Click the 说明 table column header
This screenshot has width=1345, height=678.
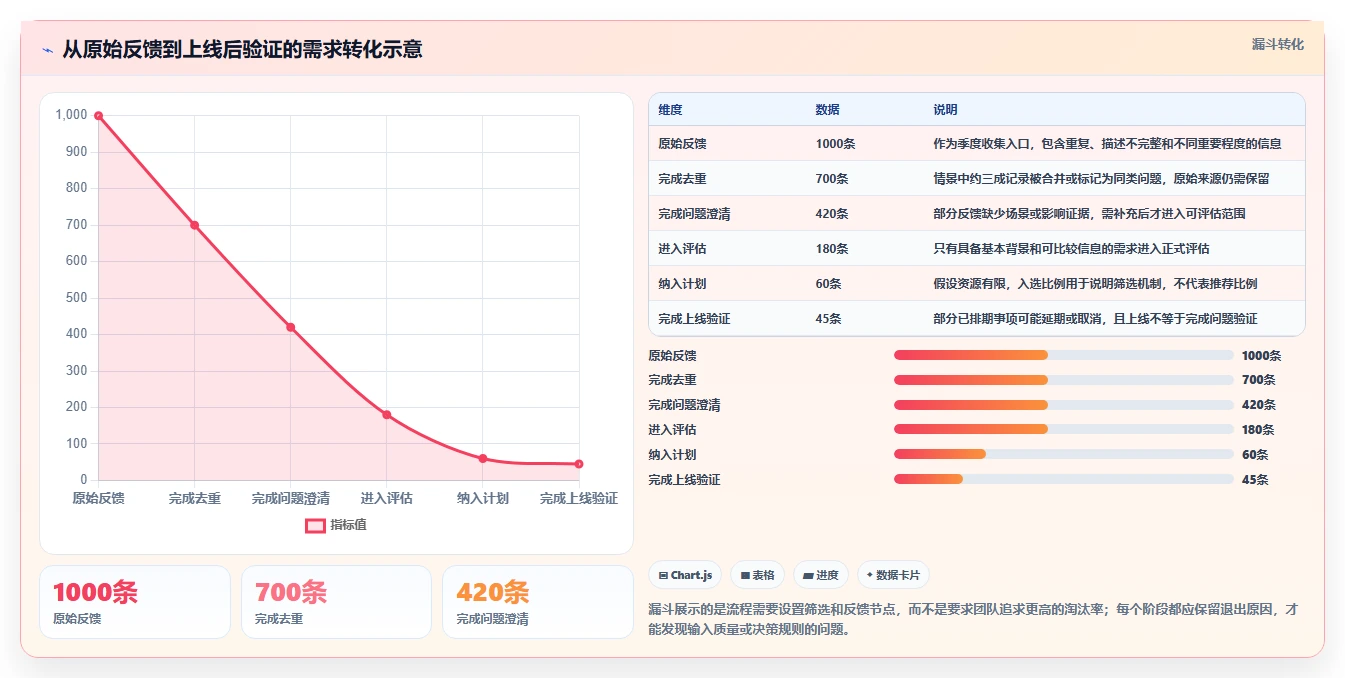(x=945, y=109)
